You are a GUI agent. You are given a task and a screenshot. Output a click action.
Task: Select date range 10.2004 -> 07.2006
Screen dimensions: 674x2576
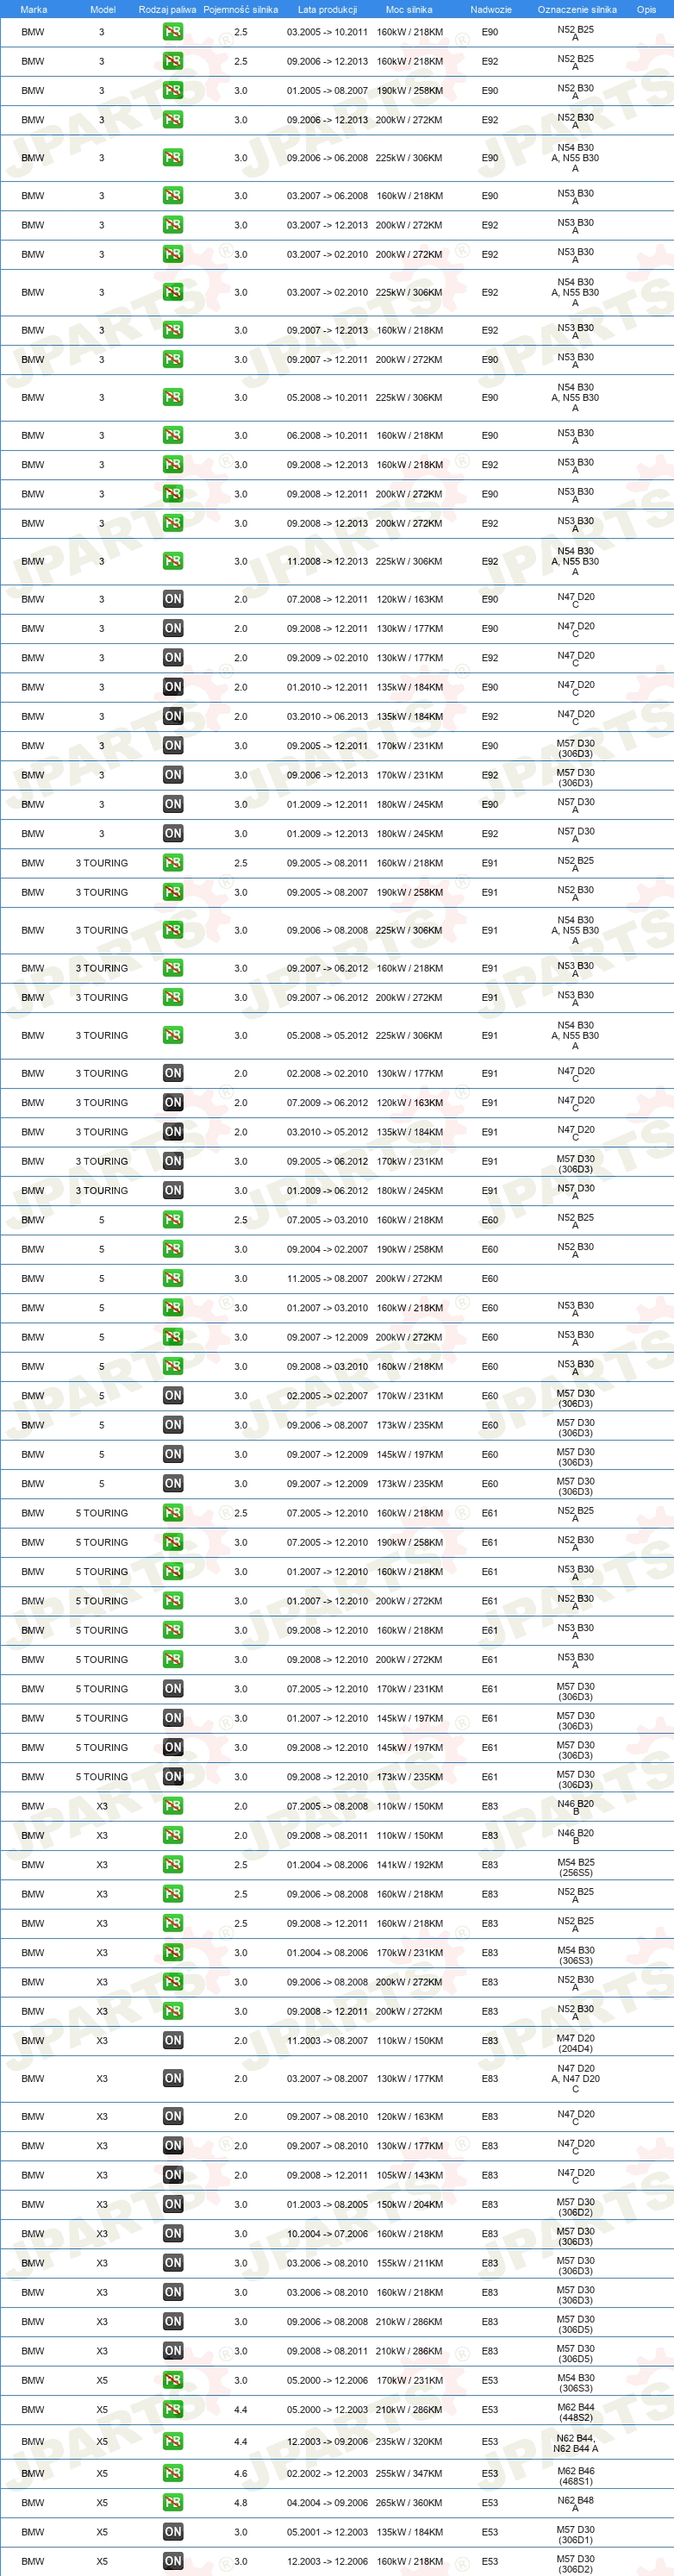pos(327,2233)
